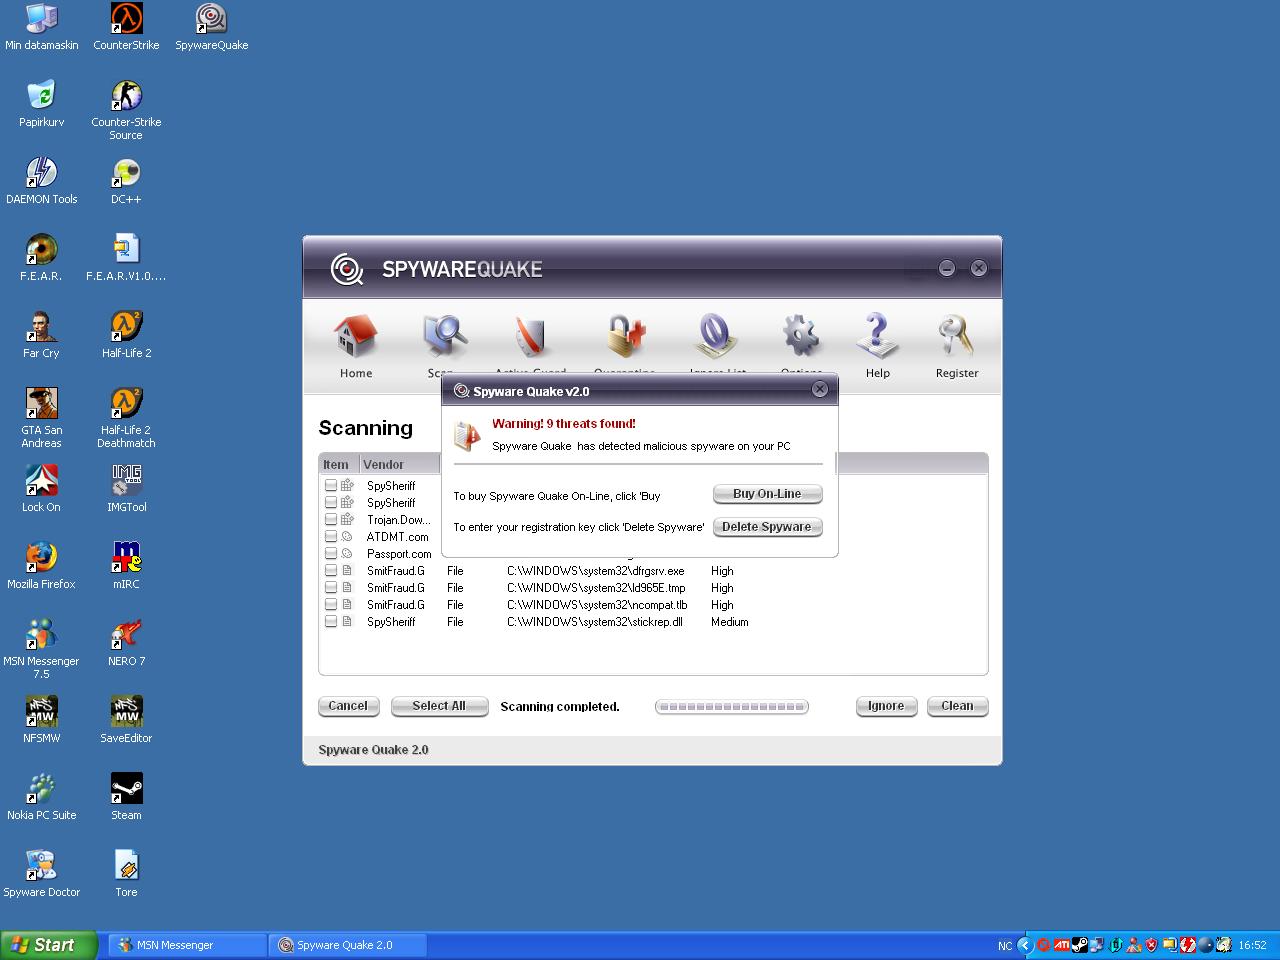Click the NC language indicator in taskbar
The image size is (1280, 960).
point(1005,946)
